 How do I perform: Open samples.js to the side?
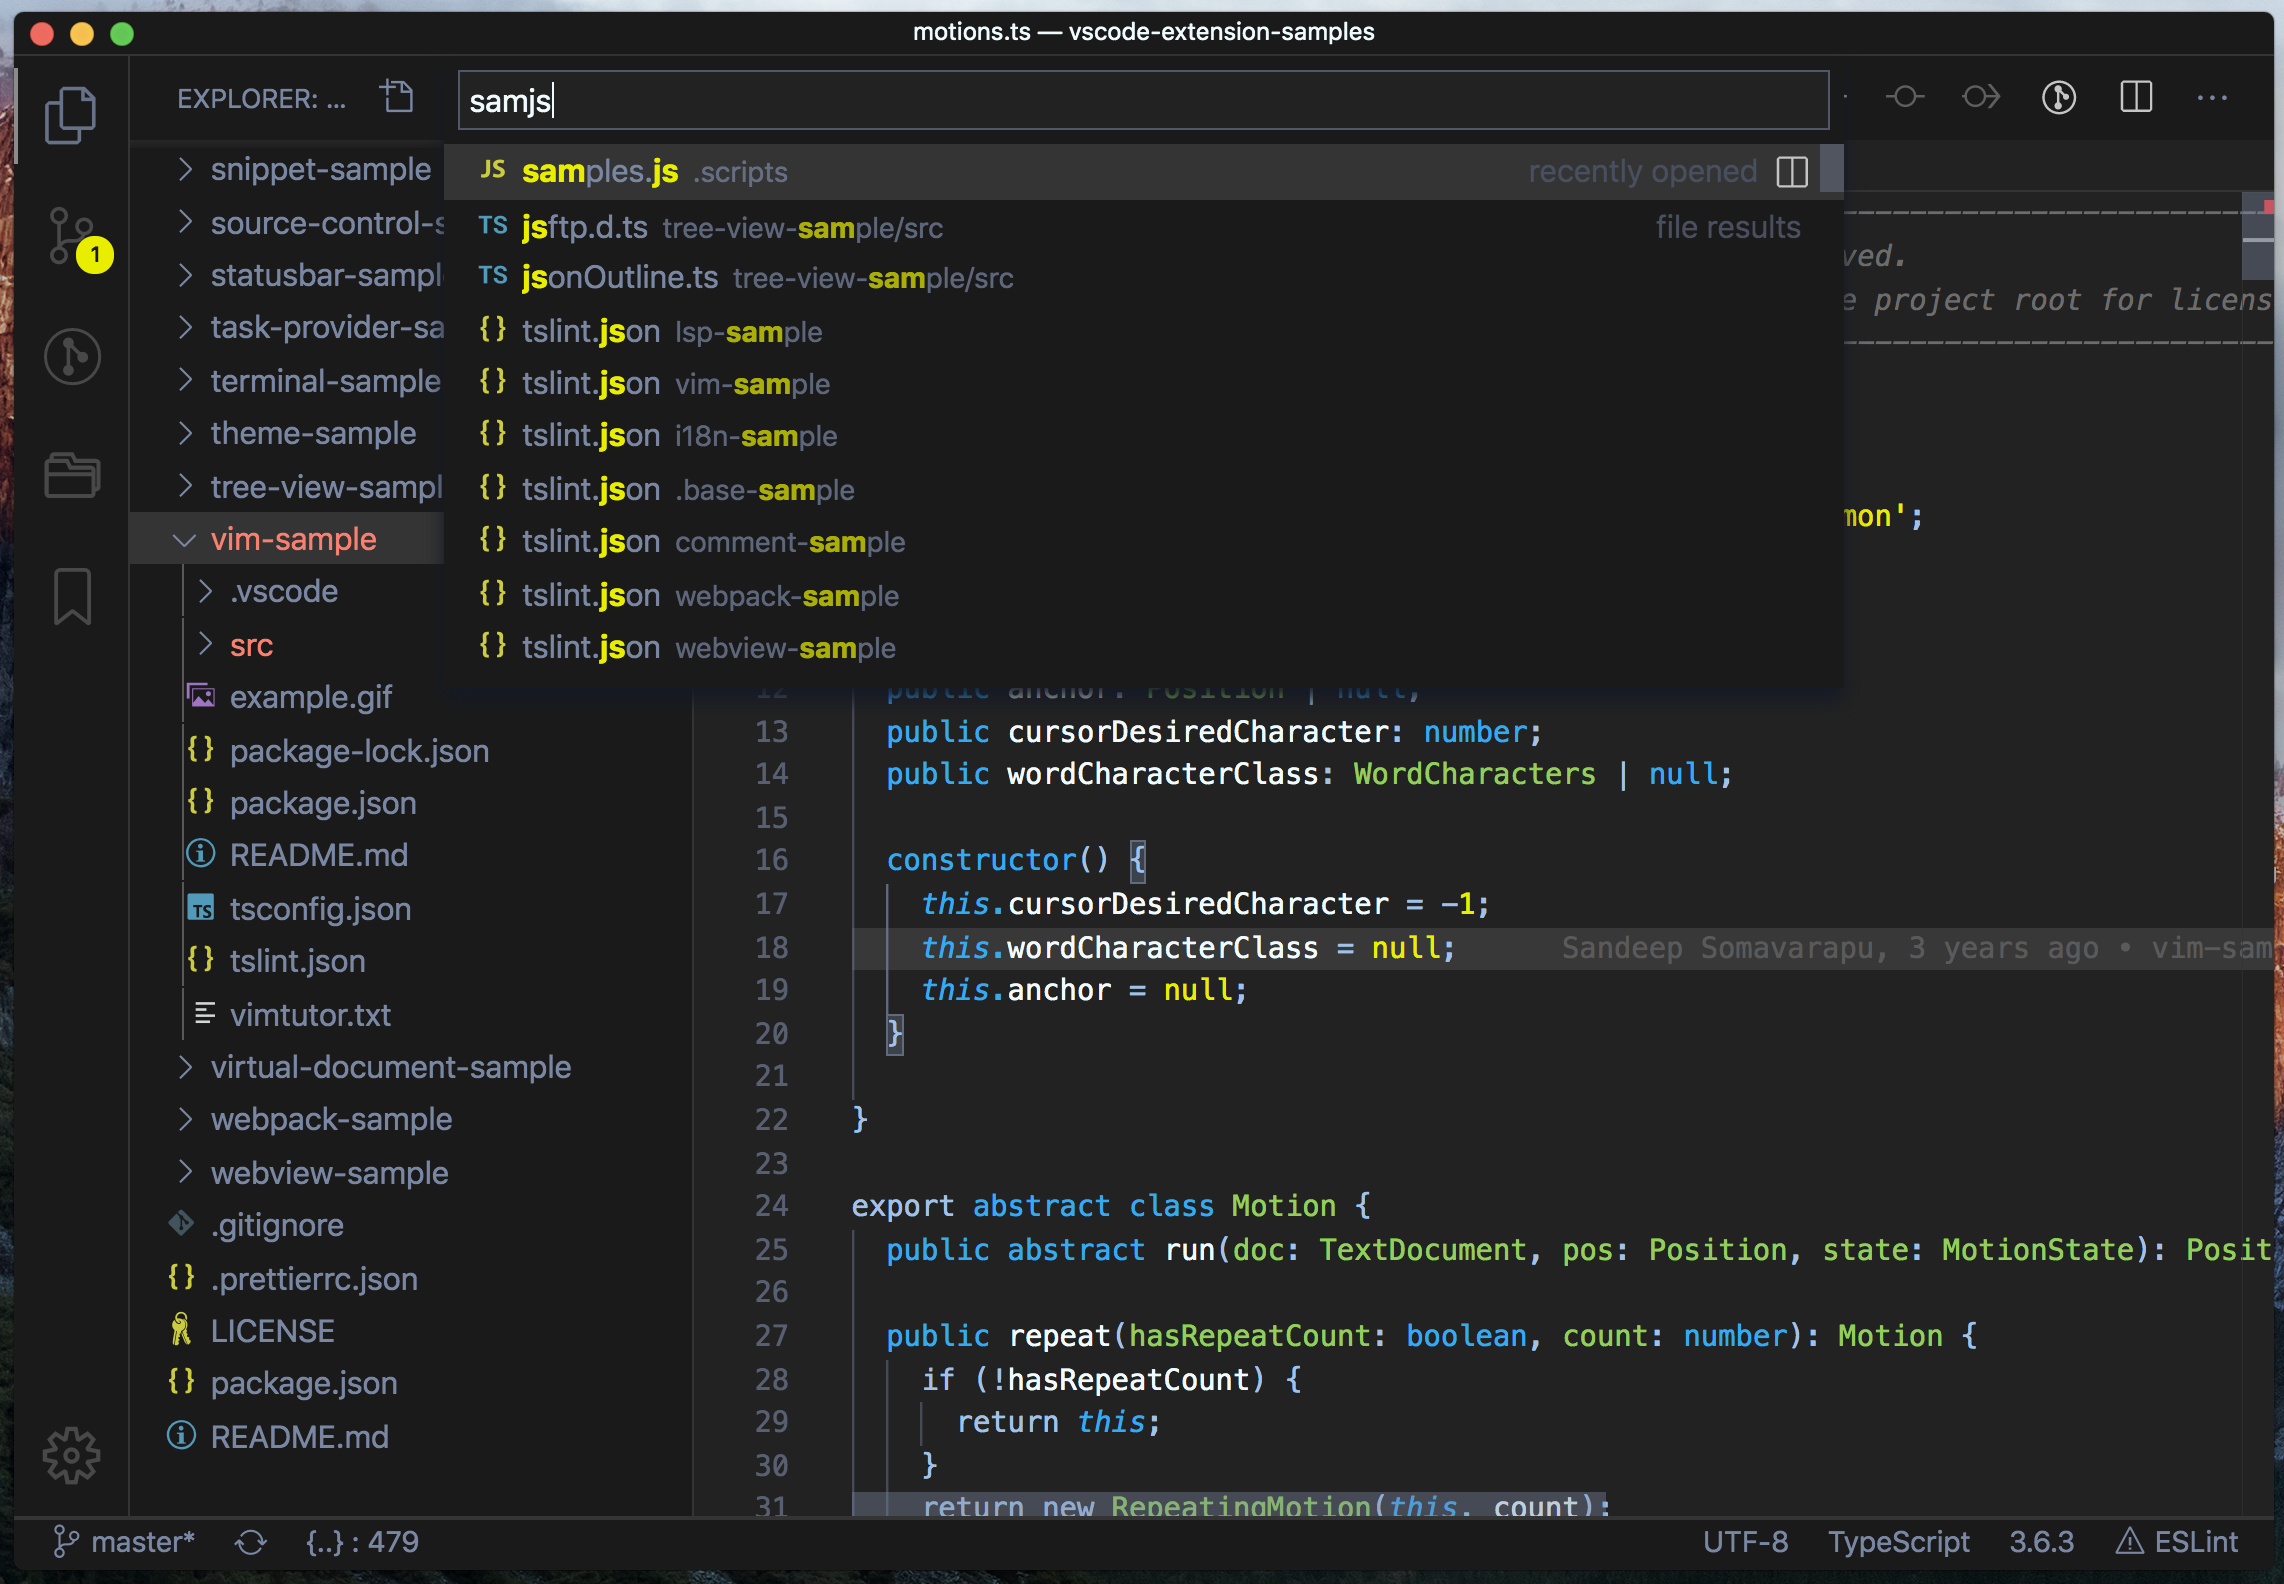[x=1792, y=172]
